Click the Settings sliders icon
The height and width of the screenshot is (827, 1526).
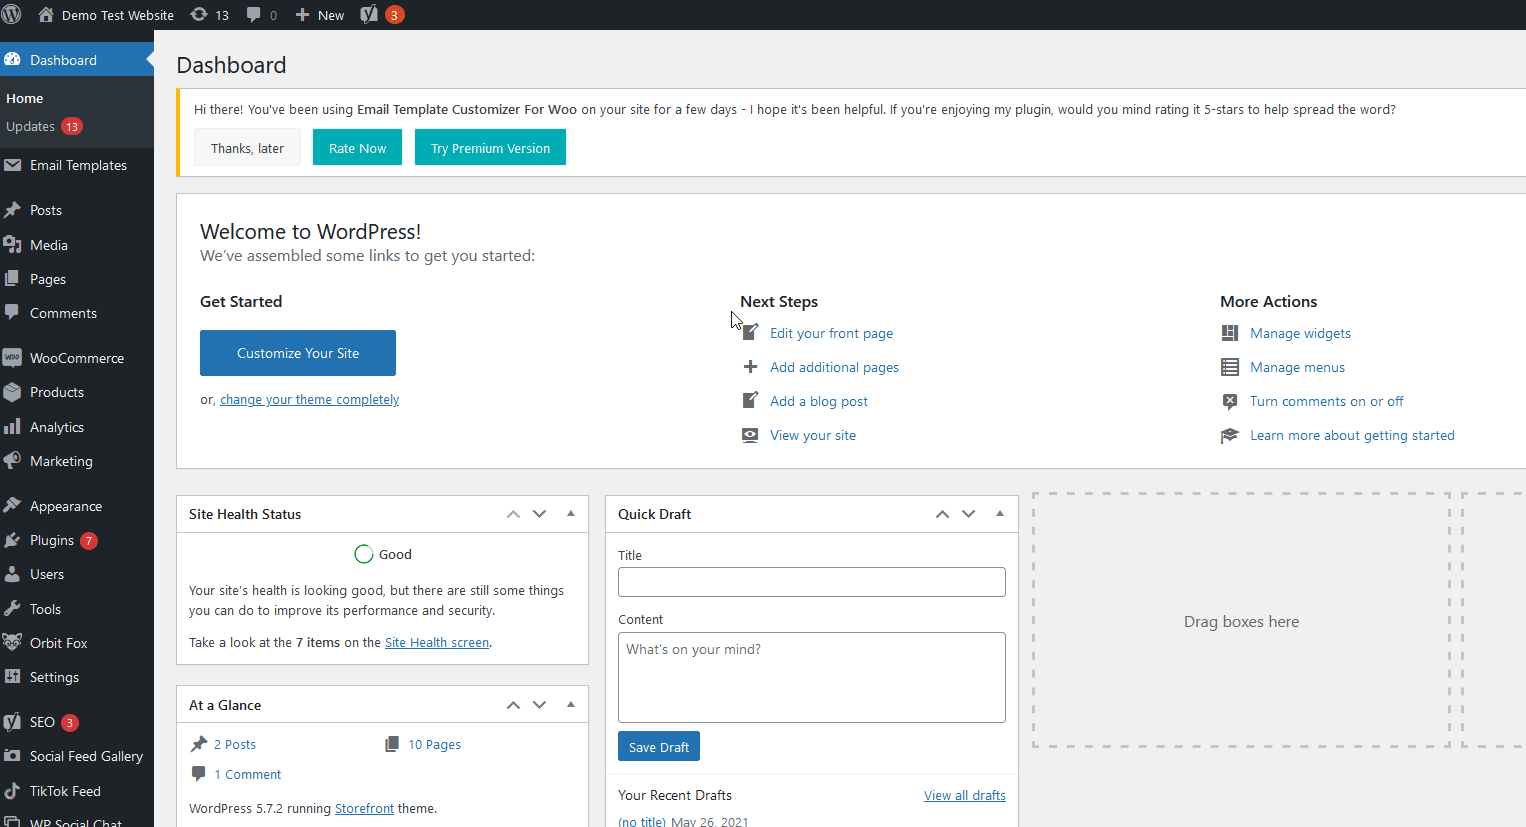point(12,677)
